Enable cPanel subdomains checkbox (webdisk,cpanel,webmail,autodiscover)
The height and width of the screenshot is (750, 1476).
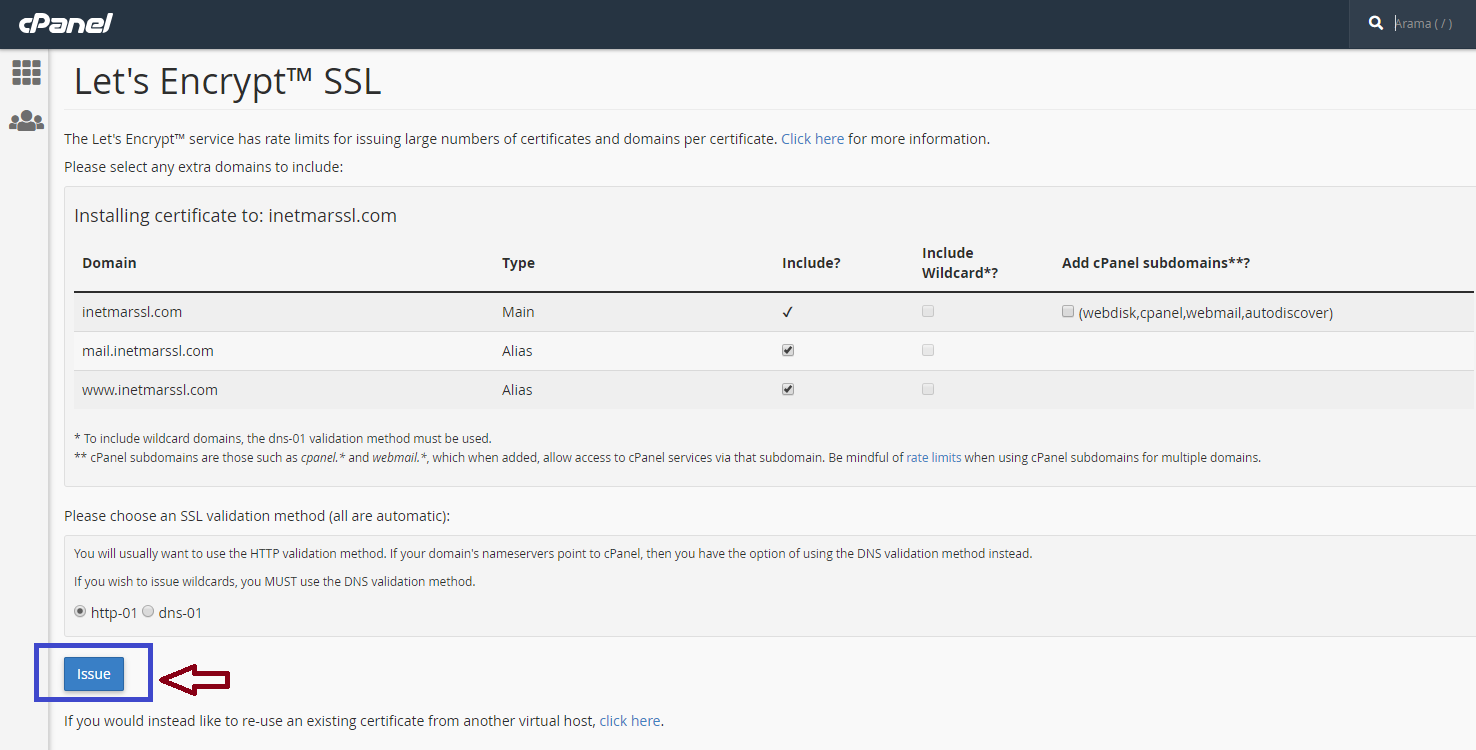point(1068,311)
